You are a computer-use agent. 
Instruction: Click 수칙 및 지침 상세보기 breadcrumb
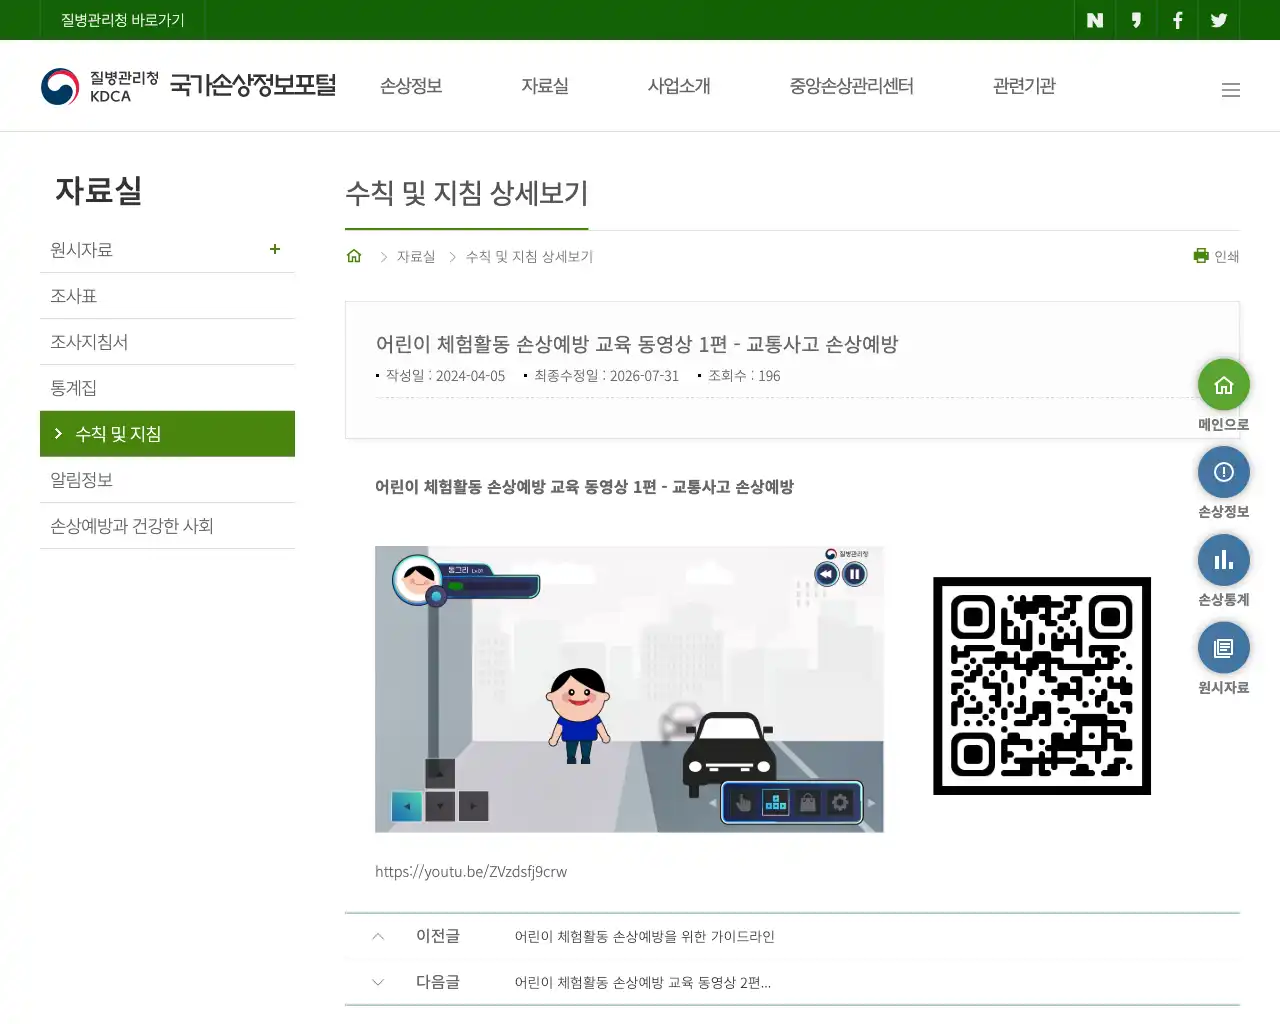(529, 257)
